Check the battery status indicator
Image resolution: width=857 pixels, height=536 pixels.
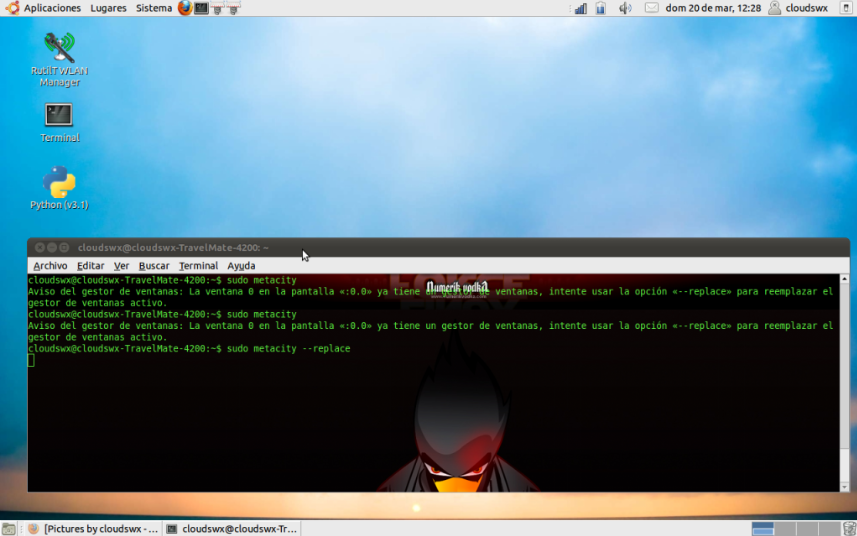pyautogui.click(x=601, y=8)
